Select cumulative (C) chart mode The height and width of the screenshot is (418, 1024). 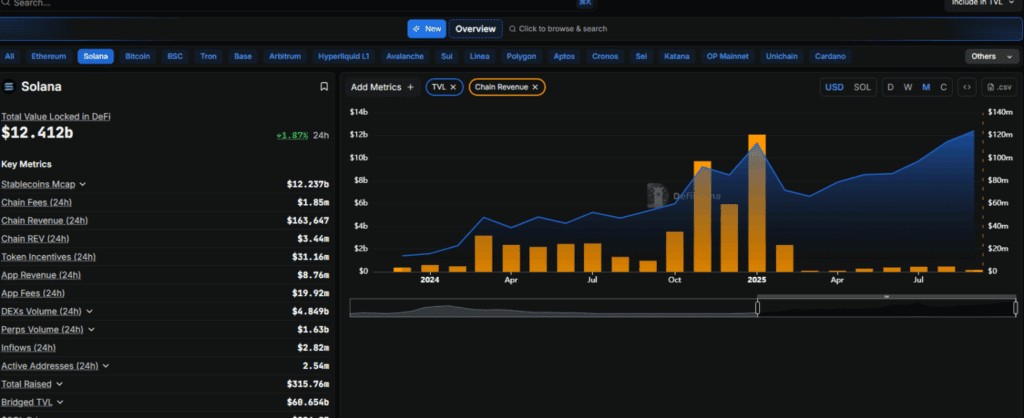pyautogui.click(x=943, y=87)
